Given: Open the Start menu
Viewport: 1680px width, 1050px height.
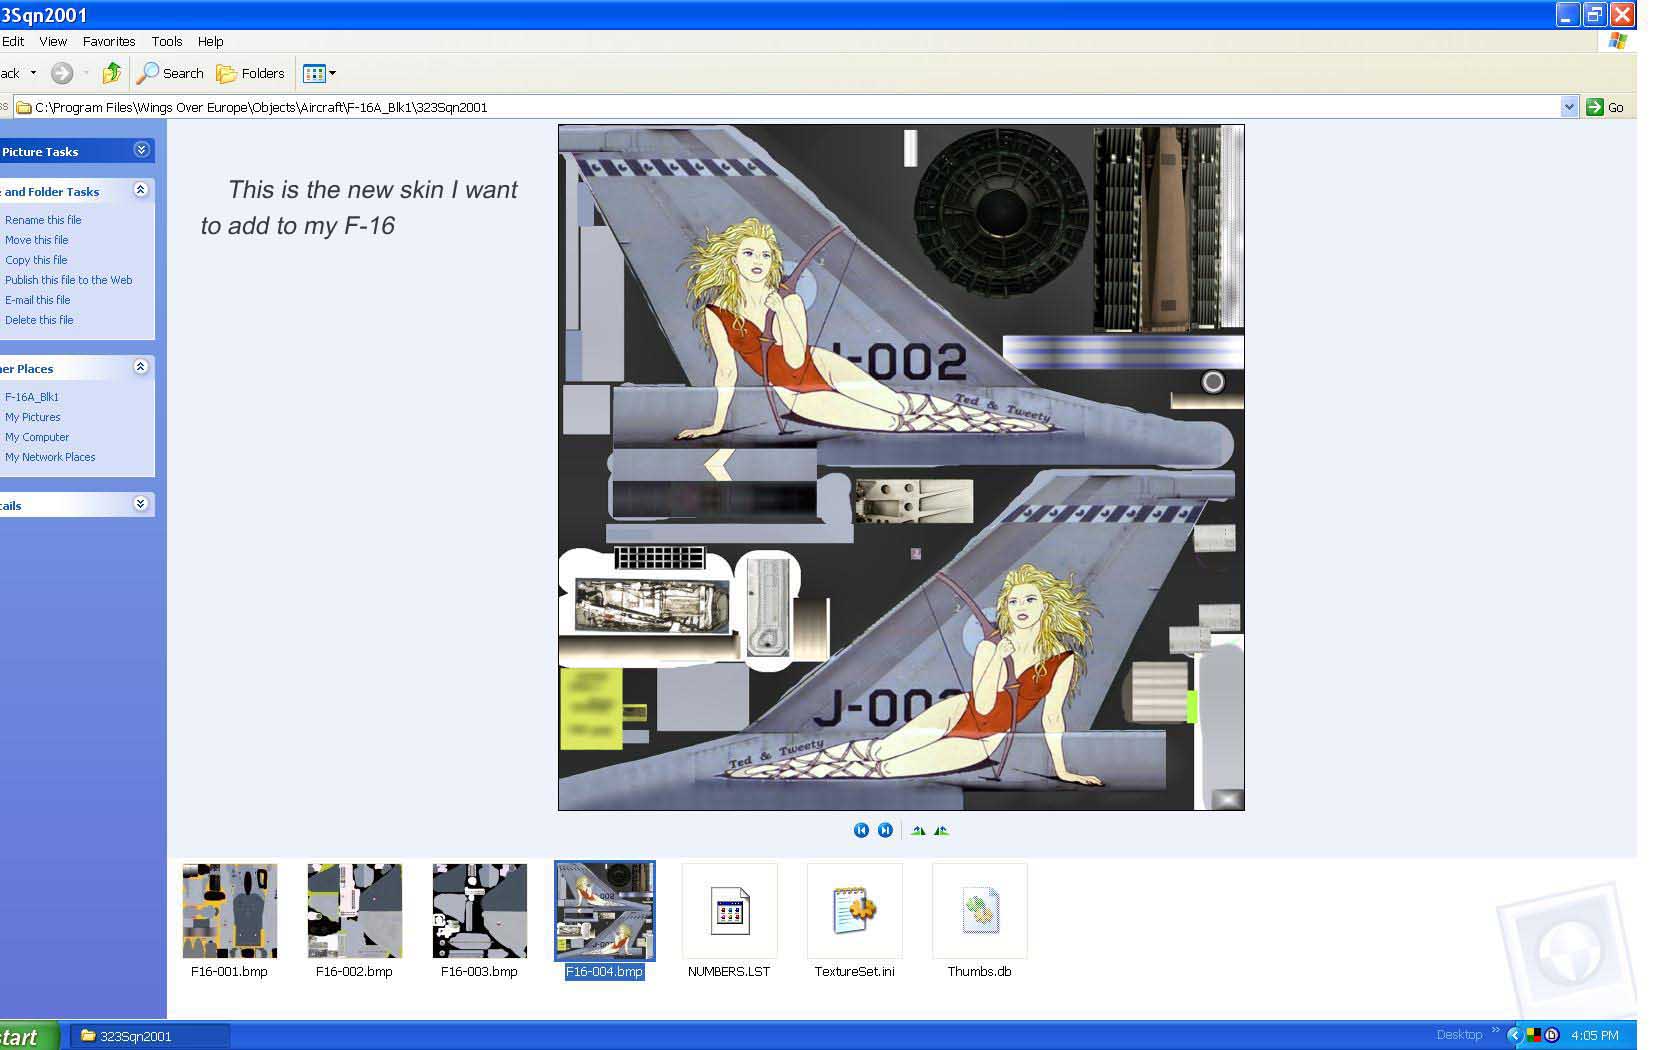Looking at the screenshot, I should 28,1036.
